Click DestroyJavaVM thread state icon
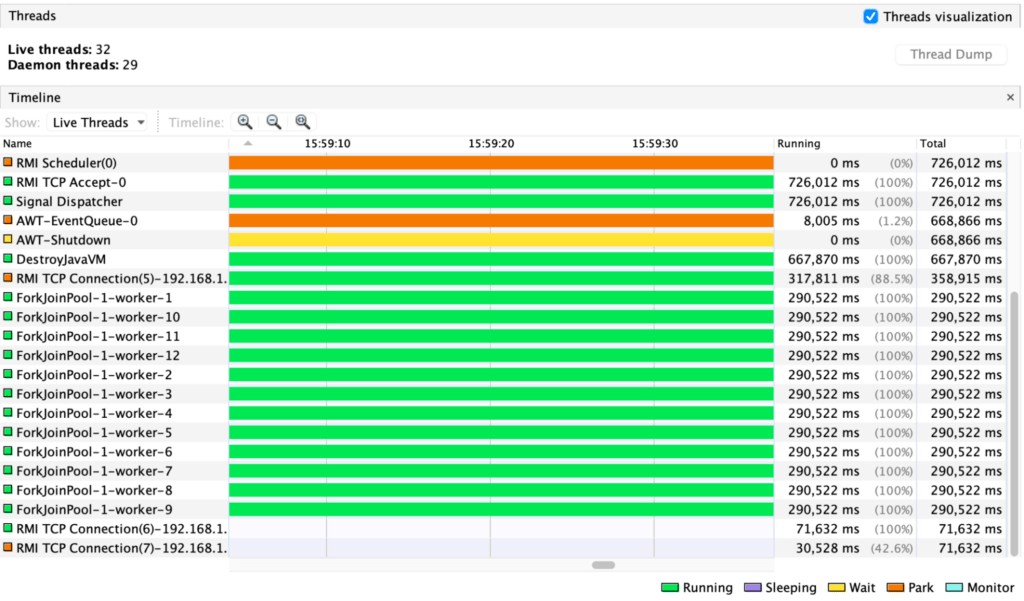Viewport: 1024px width, 601px height. tap(8, 259)
